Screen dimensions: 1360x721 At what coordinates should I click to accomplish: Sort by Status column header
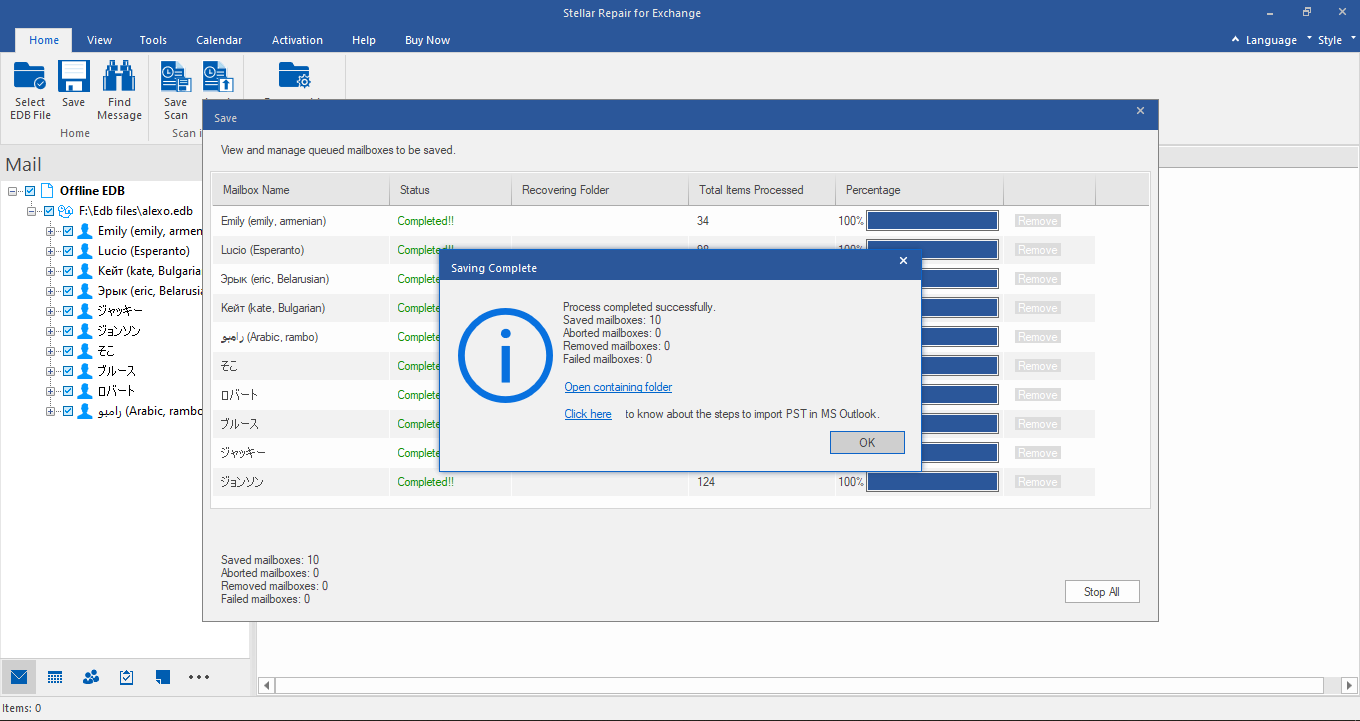450,190
